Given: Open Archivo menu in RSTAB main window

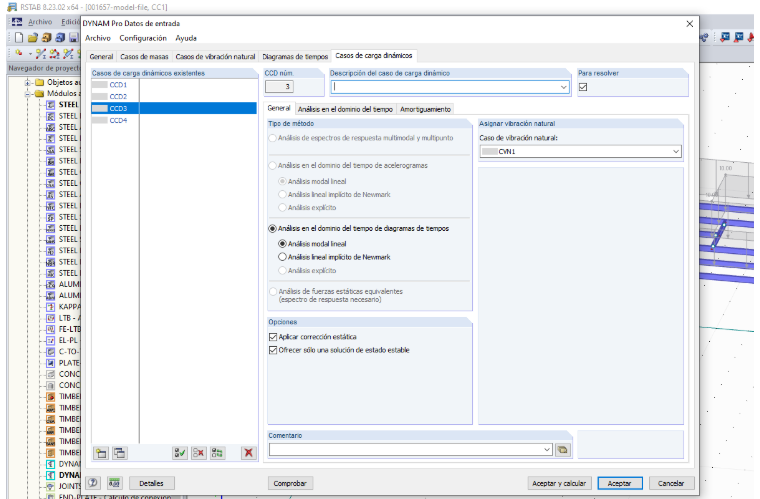Looking at the screenshot, I should pos(40,22).
